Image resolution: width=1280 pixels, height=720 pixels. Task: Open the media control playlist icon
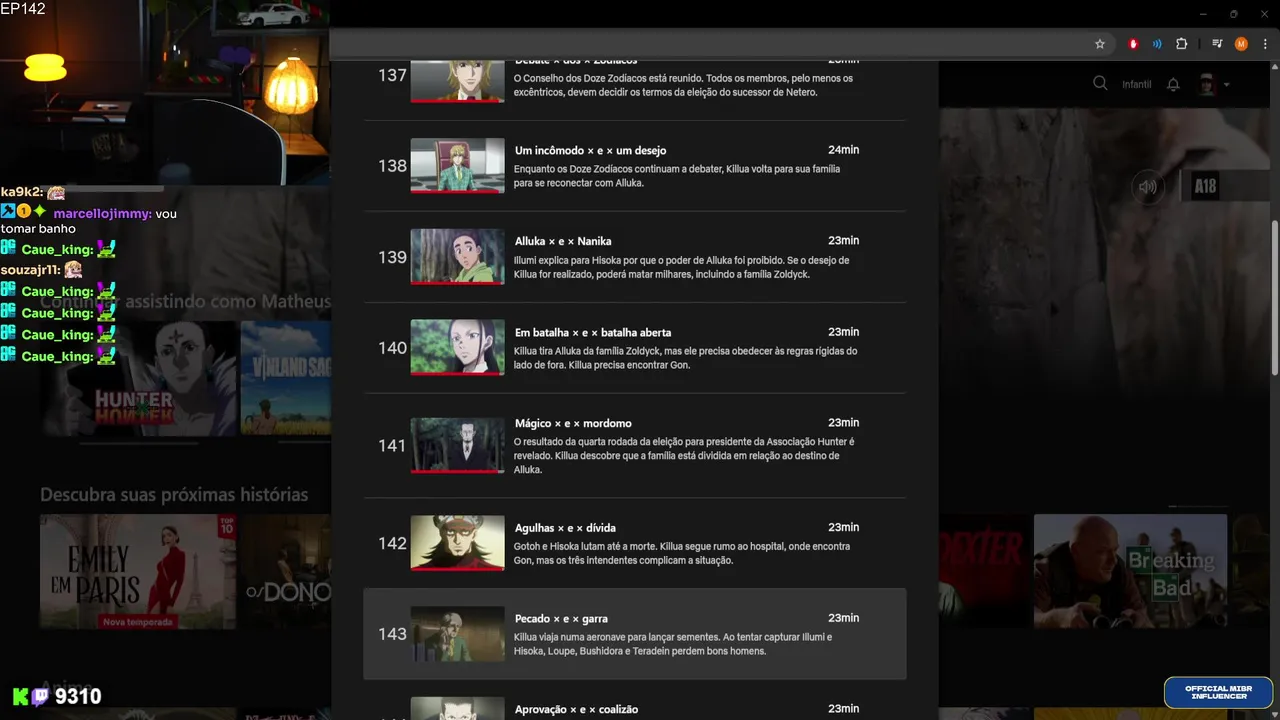pyautogui.click(x=1217, y=44)
